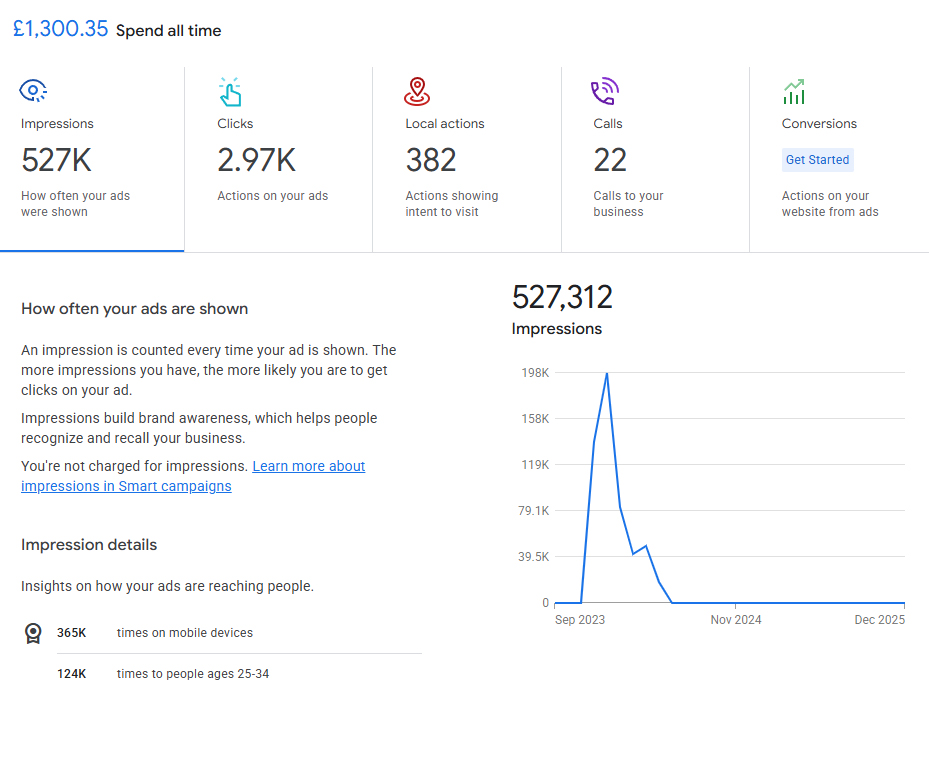Select the Impressions metric tab
929x758 pixels.
92,160
